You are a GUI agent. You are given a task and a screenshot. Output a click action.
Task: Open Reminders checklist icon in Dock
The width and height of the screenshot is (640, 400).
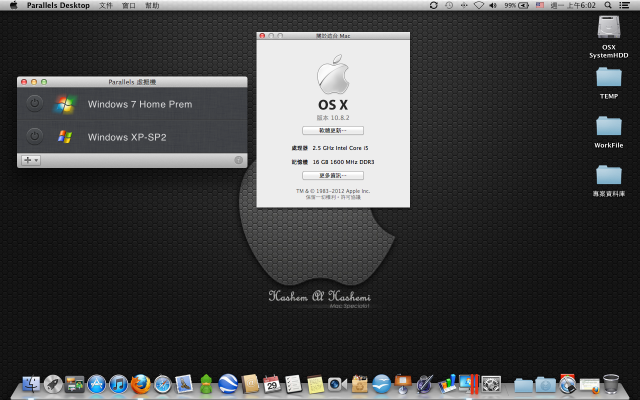[x=293, y=384]
